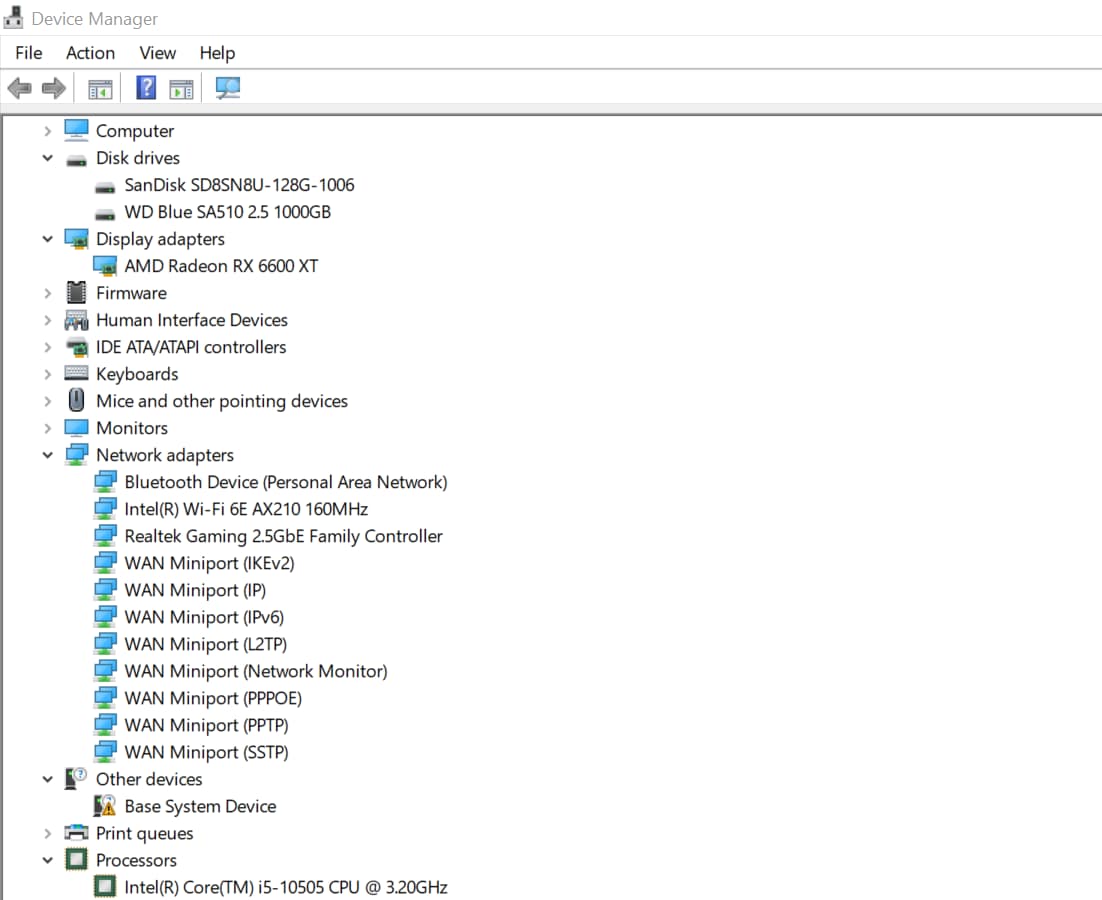
Task: Expand the Keyboards category
Action: point(47,374)
